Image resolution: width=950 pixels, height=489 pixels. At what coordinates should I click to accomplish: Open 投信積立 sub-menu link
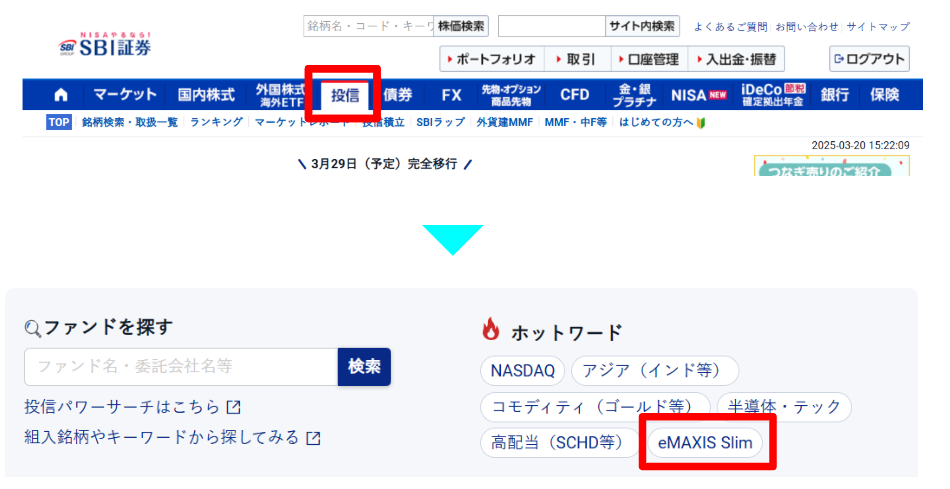click(383, 122)
